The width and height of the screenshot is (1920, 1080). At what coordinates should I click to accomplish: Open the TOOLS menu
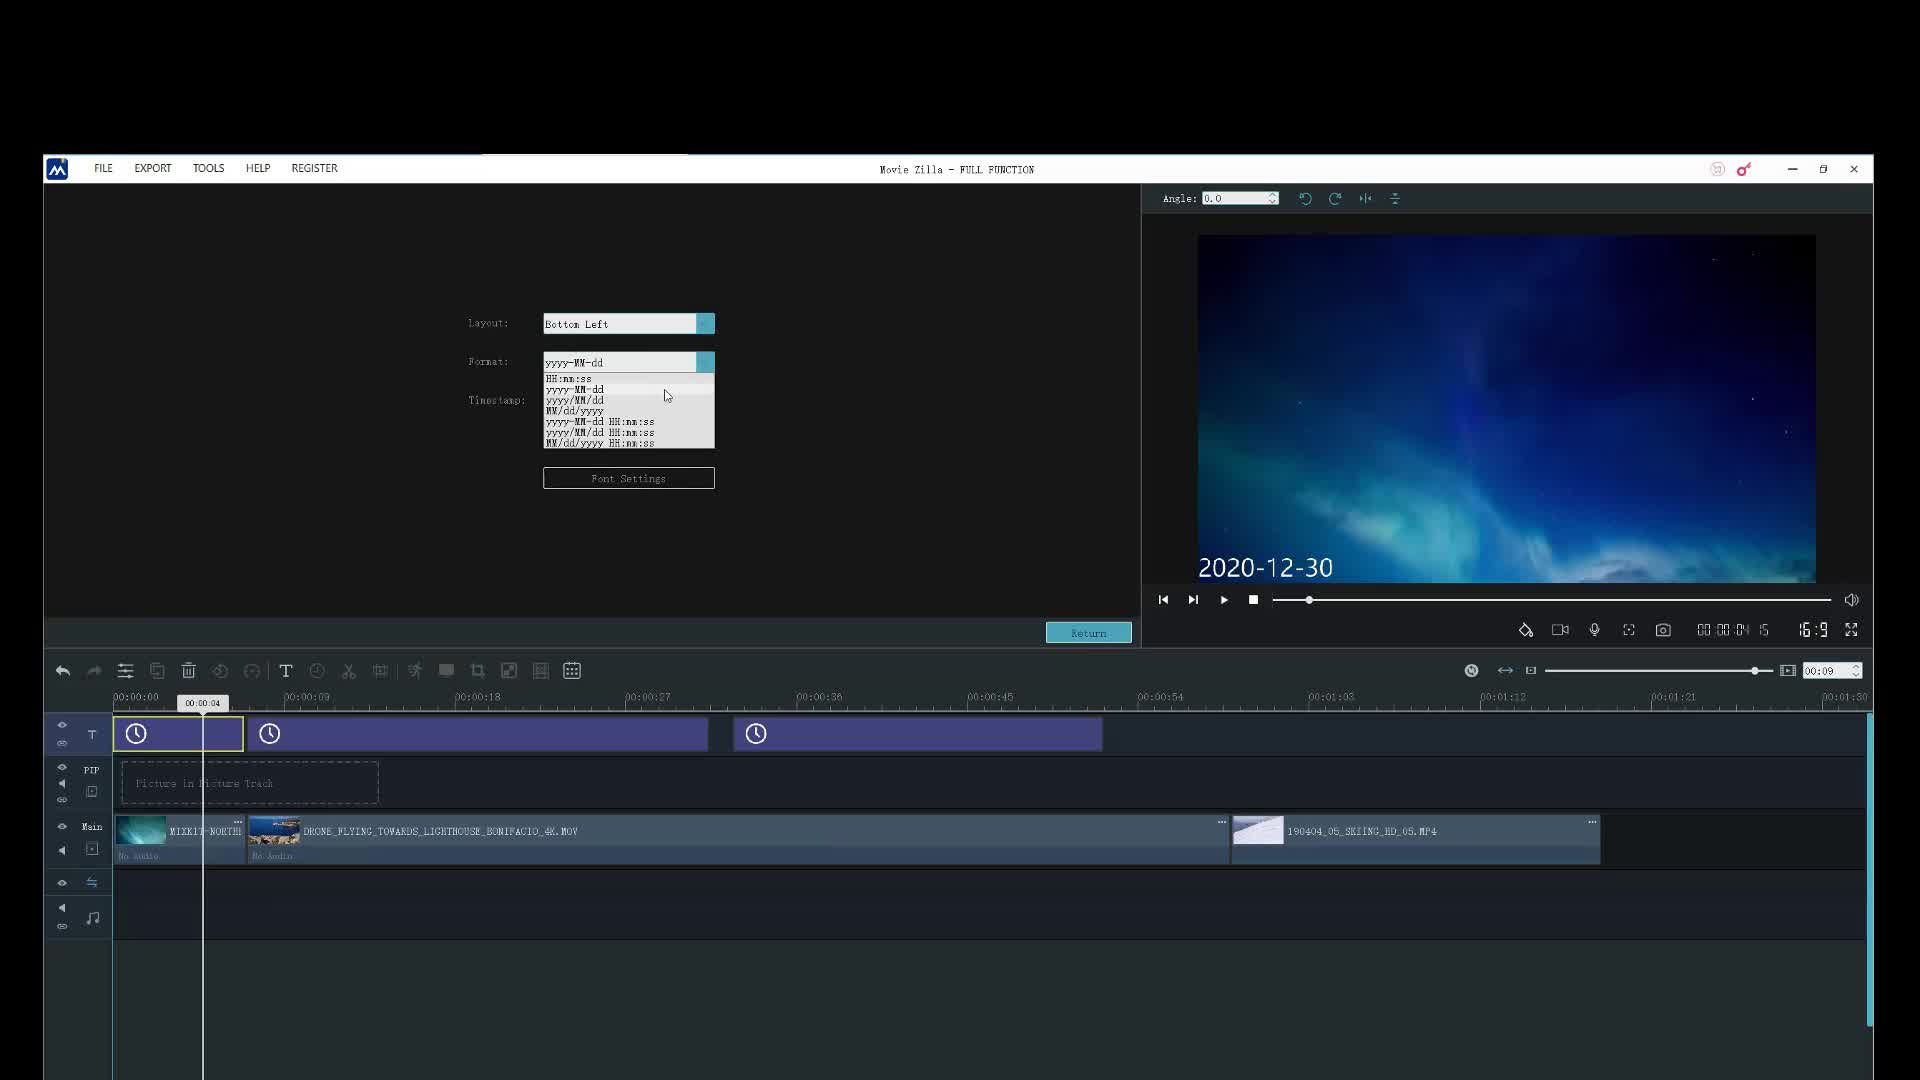(207, 167)
